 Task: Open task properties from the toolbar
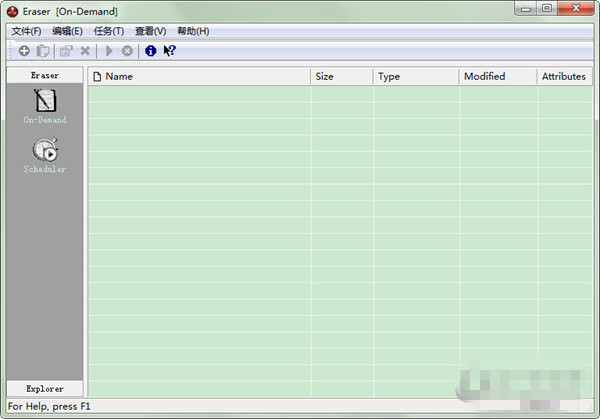[66, 50]
